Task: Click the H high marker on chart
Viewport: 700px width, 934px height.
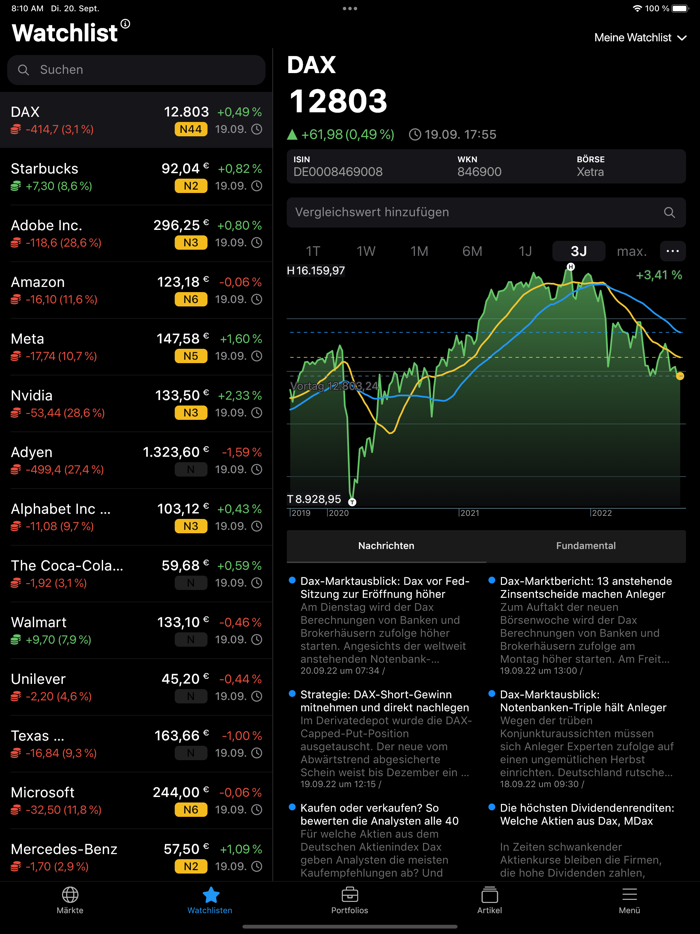Action: point(570,267)
